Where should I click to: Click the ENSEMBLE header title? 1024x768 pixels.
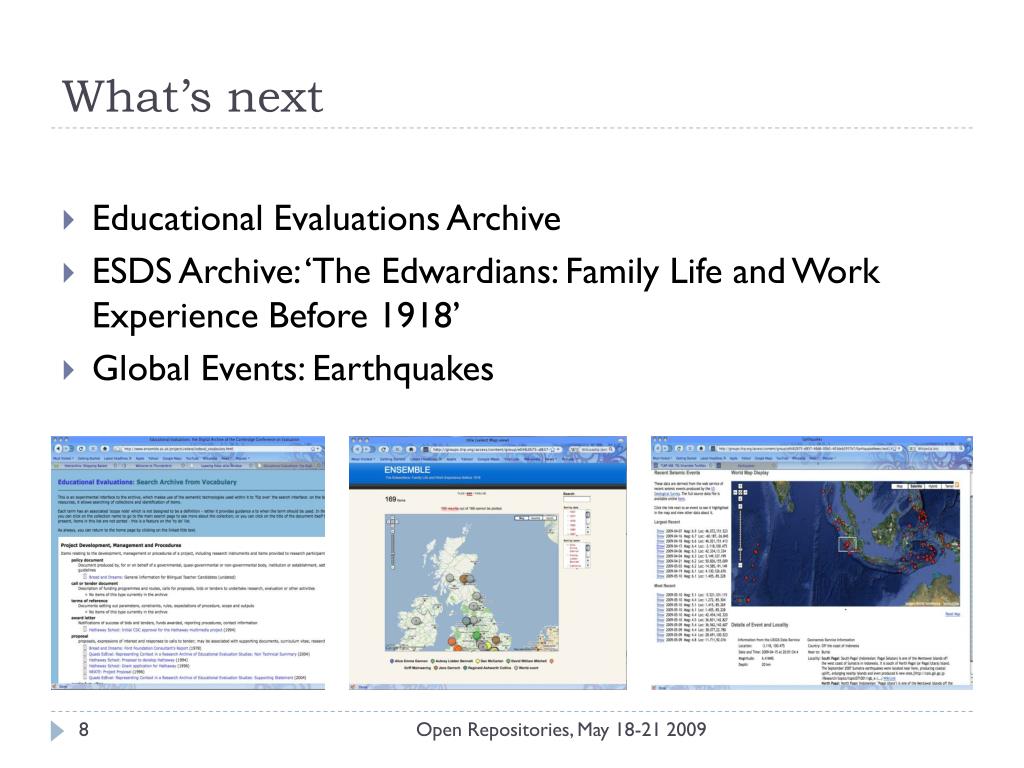[407, 470]
